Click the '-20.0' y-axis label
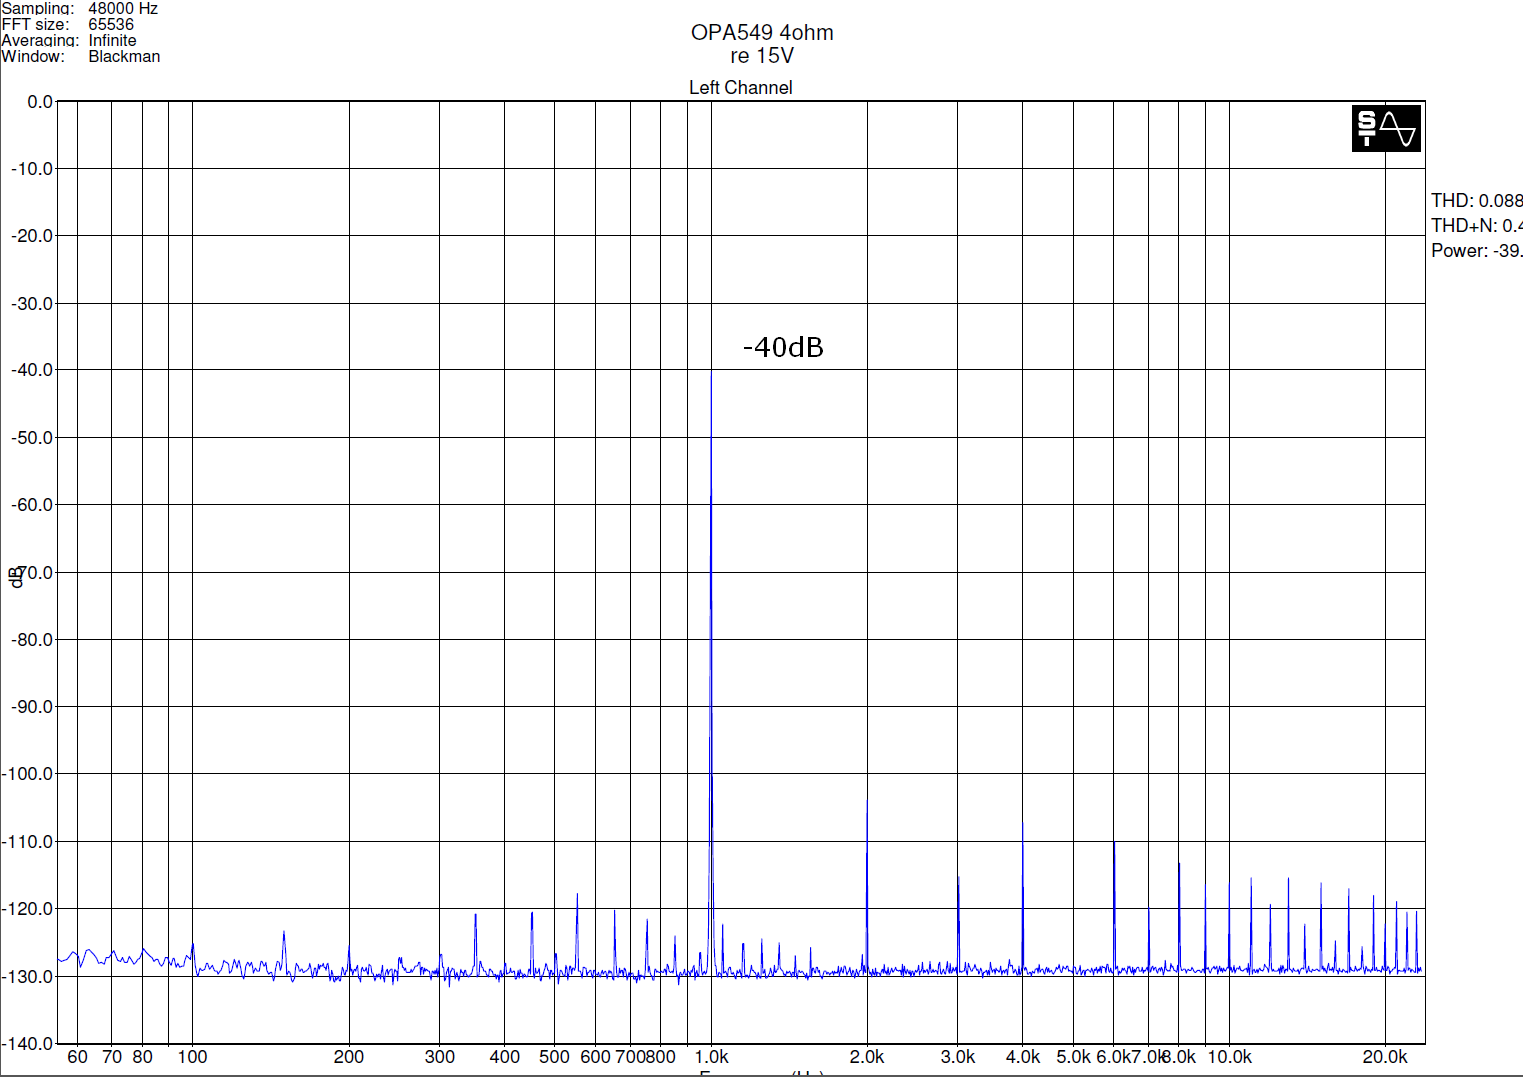1523x1077 pixels. [32, 236]
